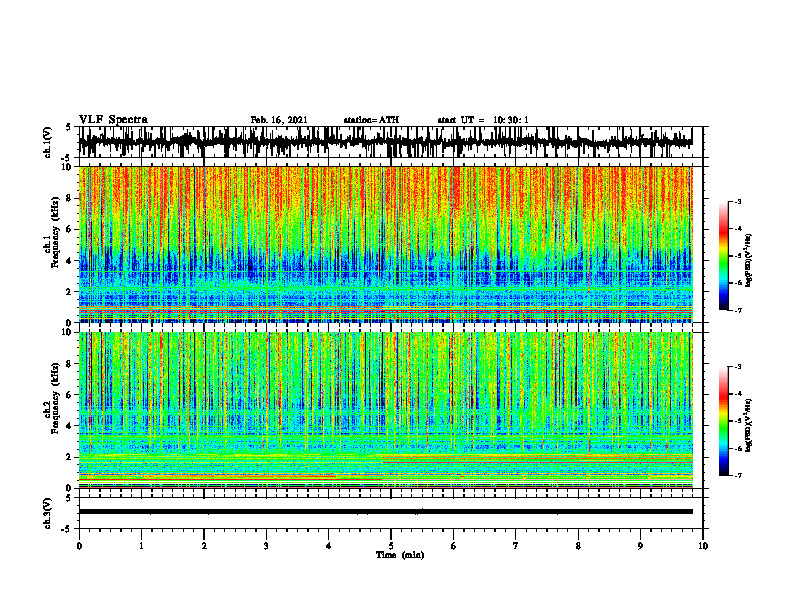The width and height of the screenshot is (792, 612).
Task: Click the "-7" label on ch.1 colorbar
Action: [738, 310]
